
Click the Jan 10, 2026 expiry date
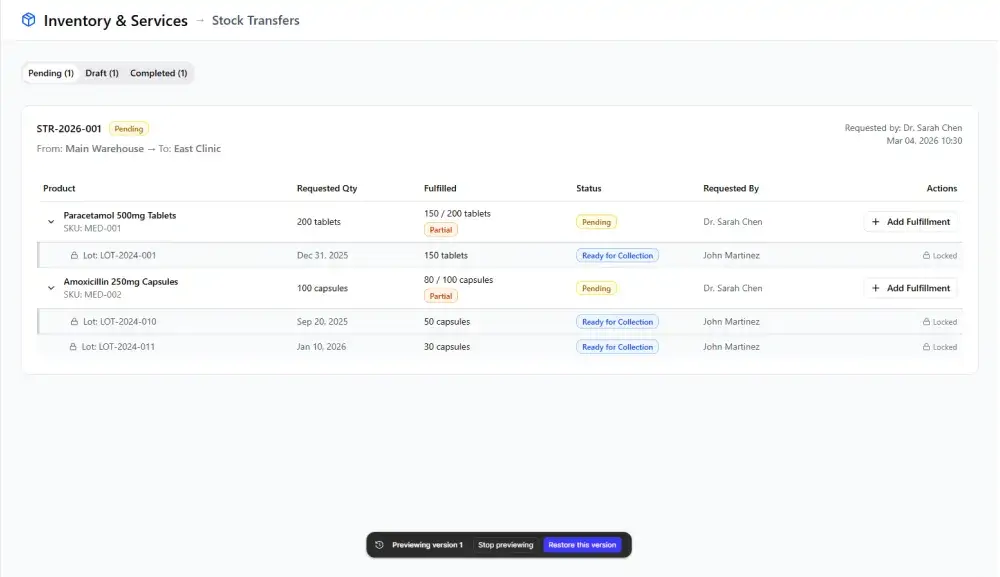[321, 347]
